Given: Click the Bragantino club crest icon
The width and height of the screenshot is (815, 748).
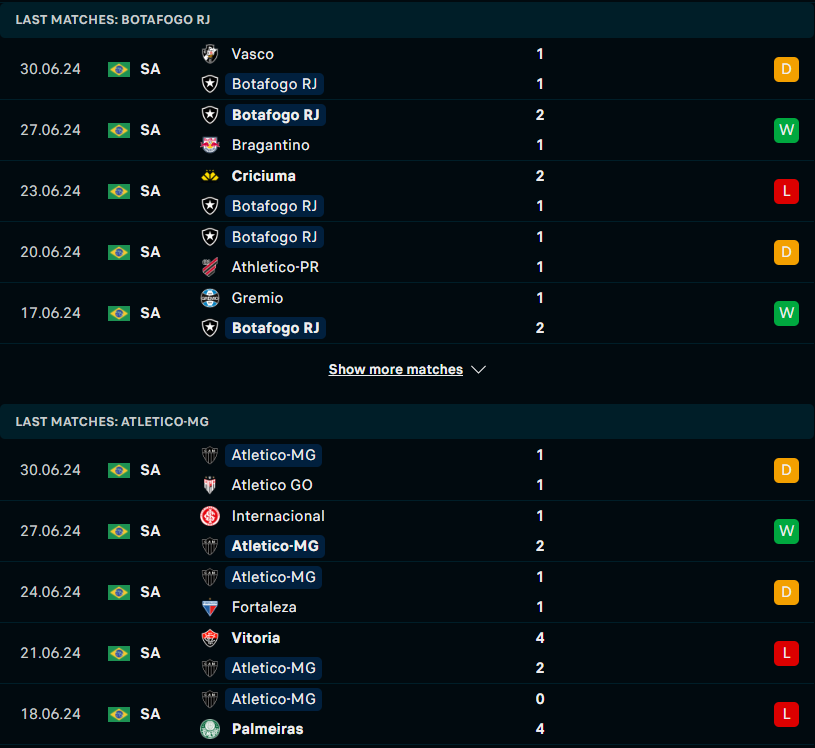Looking at the screenshot, I should (x=210, y=145).
